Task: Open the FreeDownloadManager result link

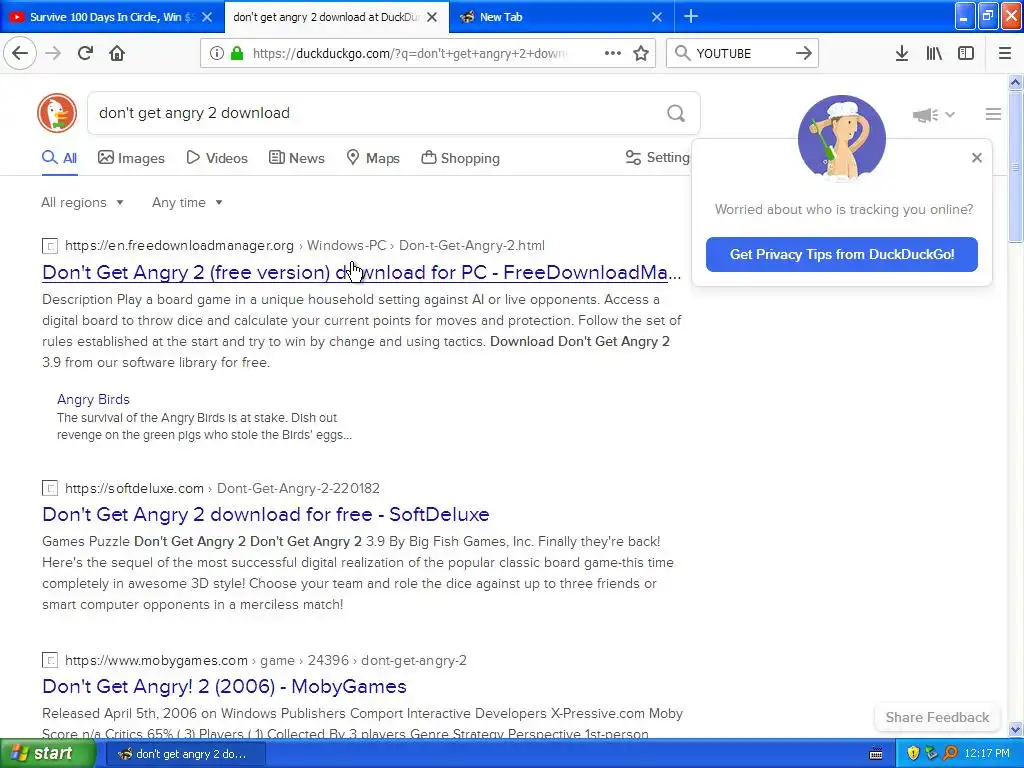Action: pos(361,272)
